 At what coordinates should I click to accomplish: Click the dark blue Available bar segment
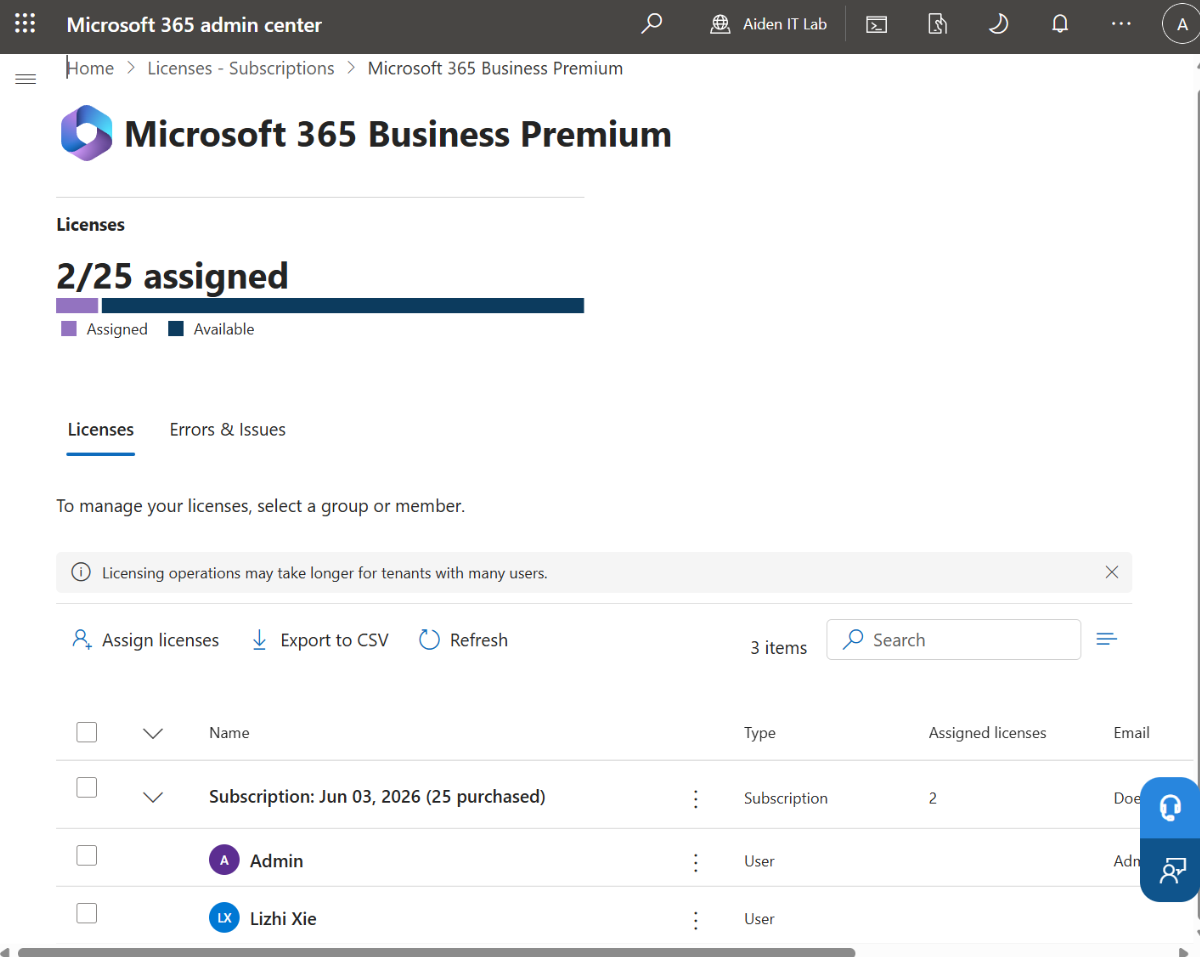(343, 306)
